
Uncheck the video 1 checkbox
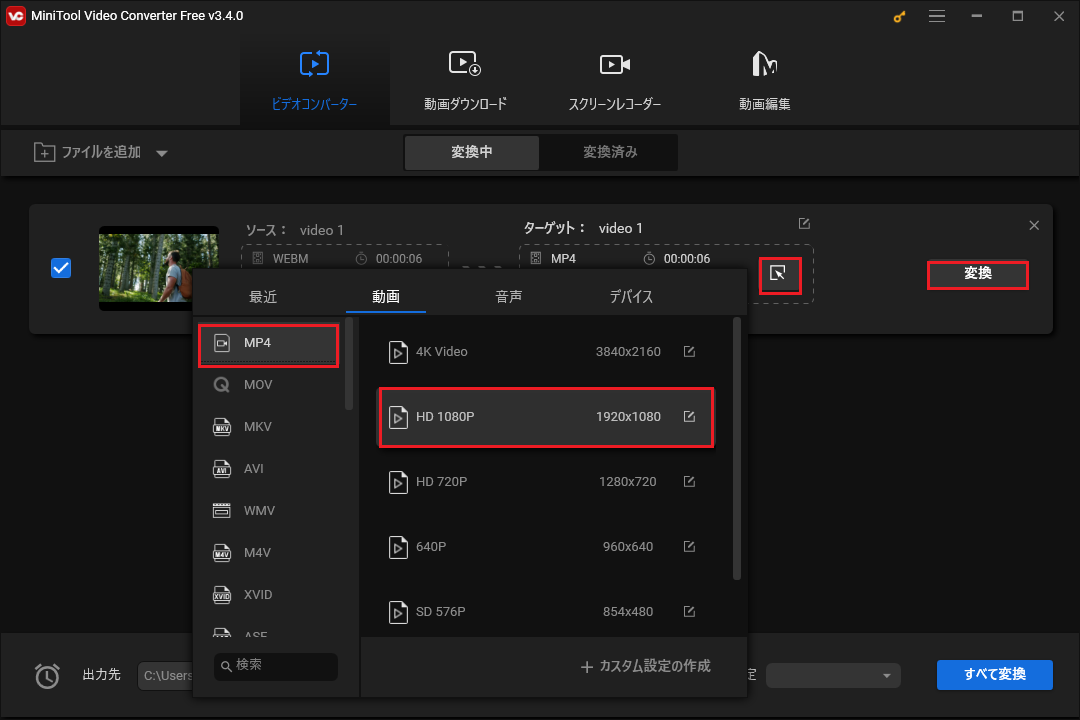[61, 267]
